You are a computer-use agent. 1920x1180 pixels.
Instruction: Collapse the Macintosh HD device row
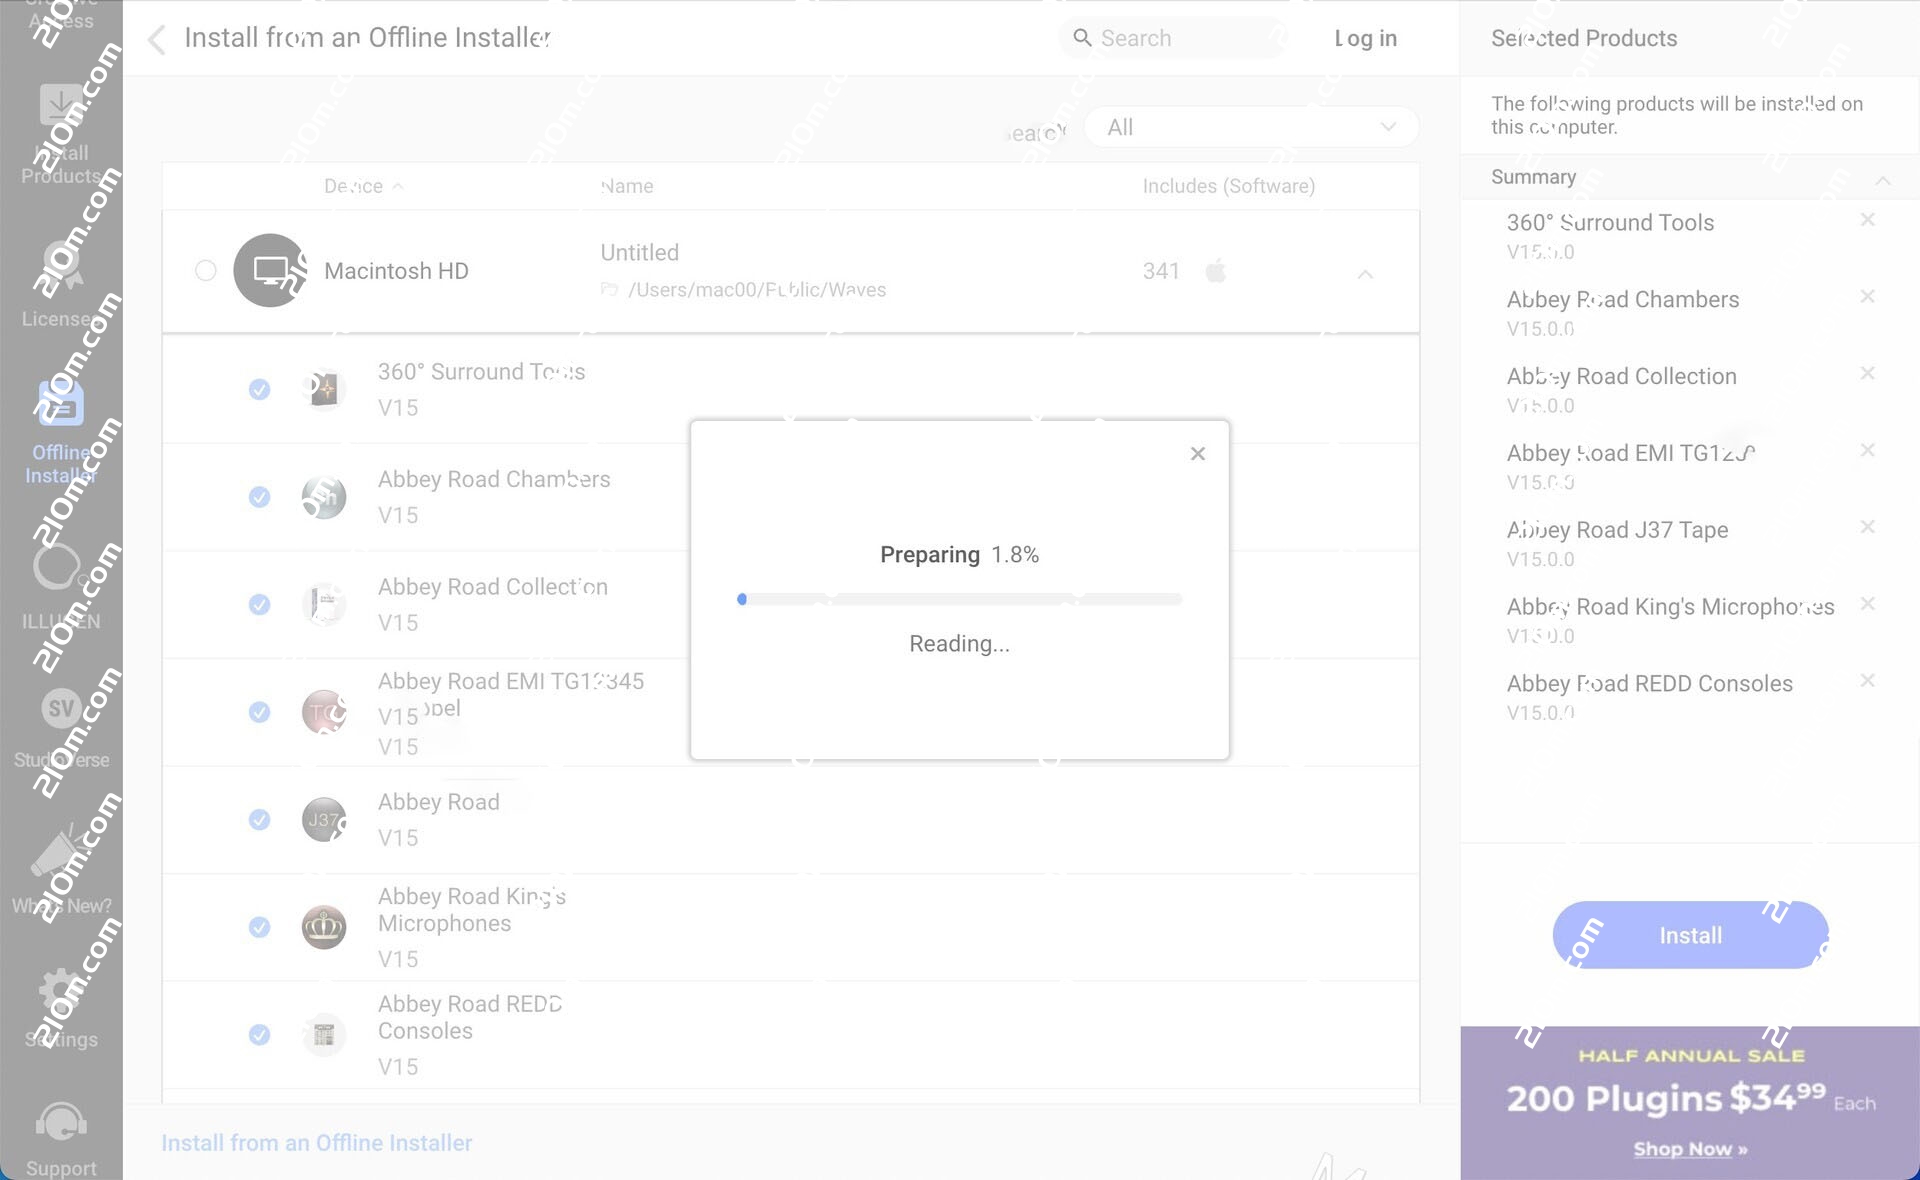point(1365,273)
